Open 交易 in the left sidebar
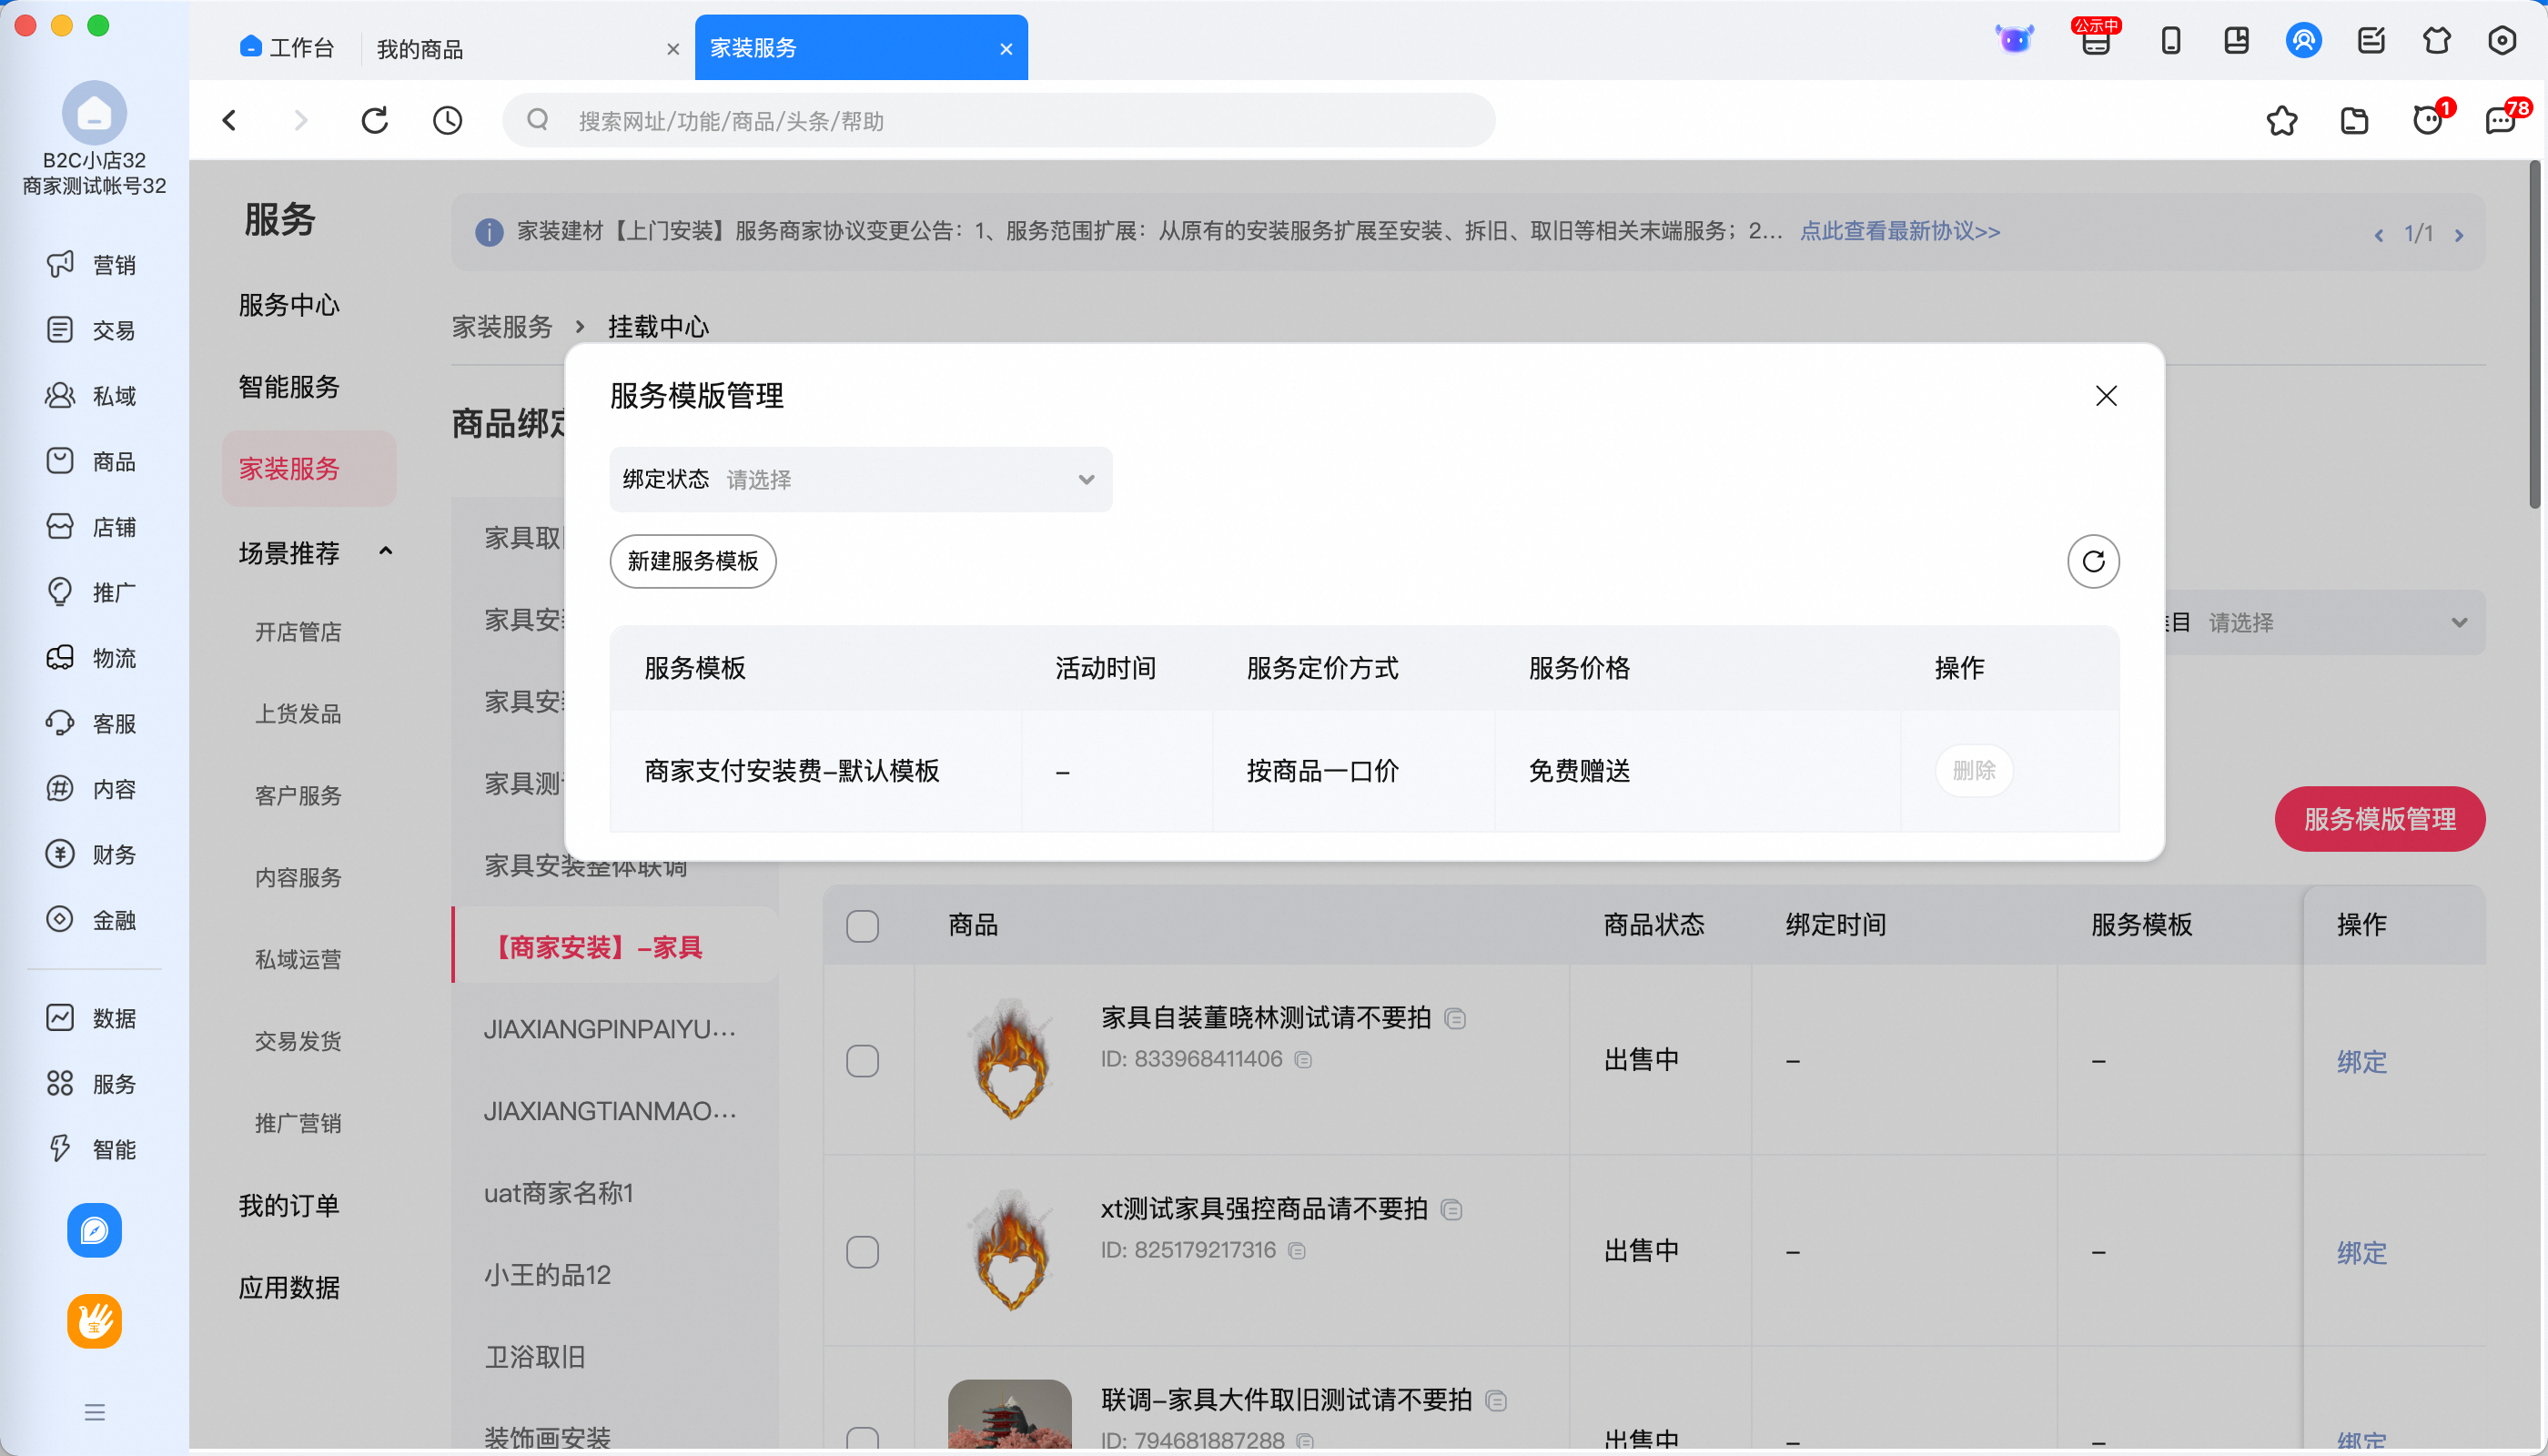This screenshot has width=2548, height=1456. 92,330
